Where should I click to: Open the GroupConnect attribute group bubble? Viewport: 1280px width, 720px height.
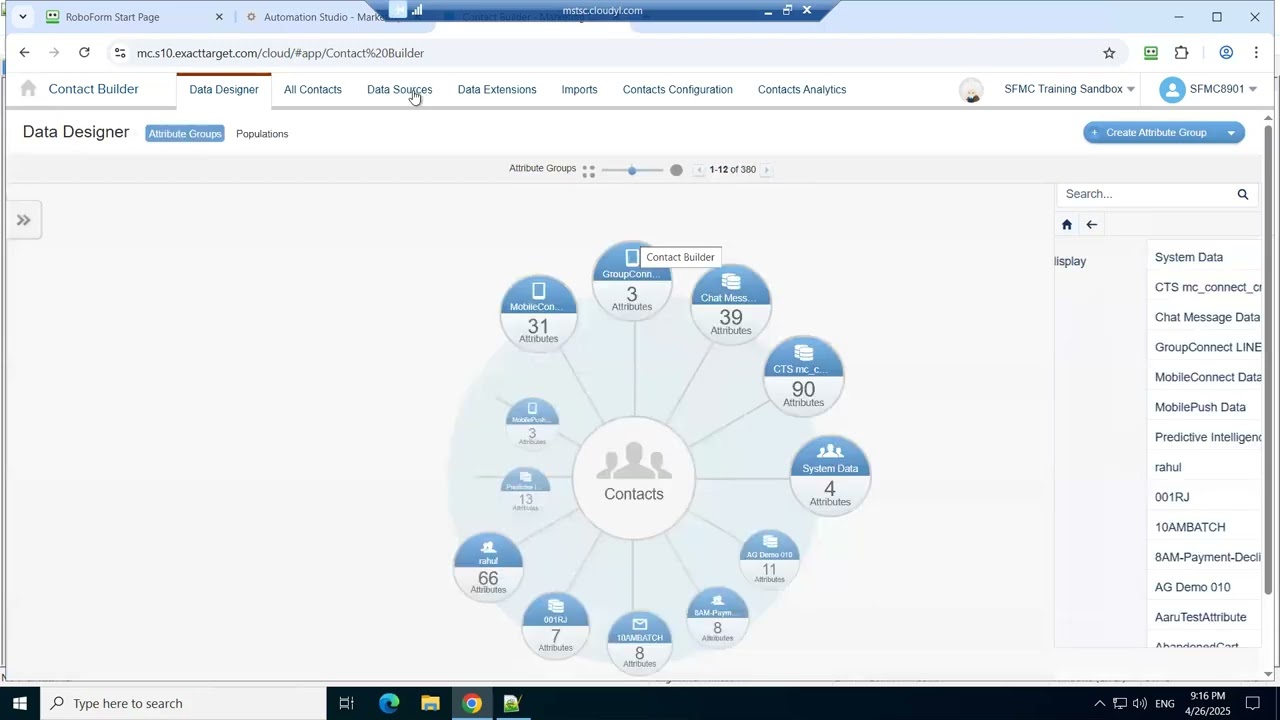pos(631,282)
